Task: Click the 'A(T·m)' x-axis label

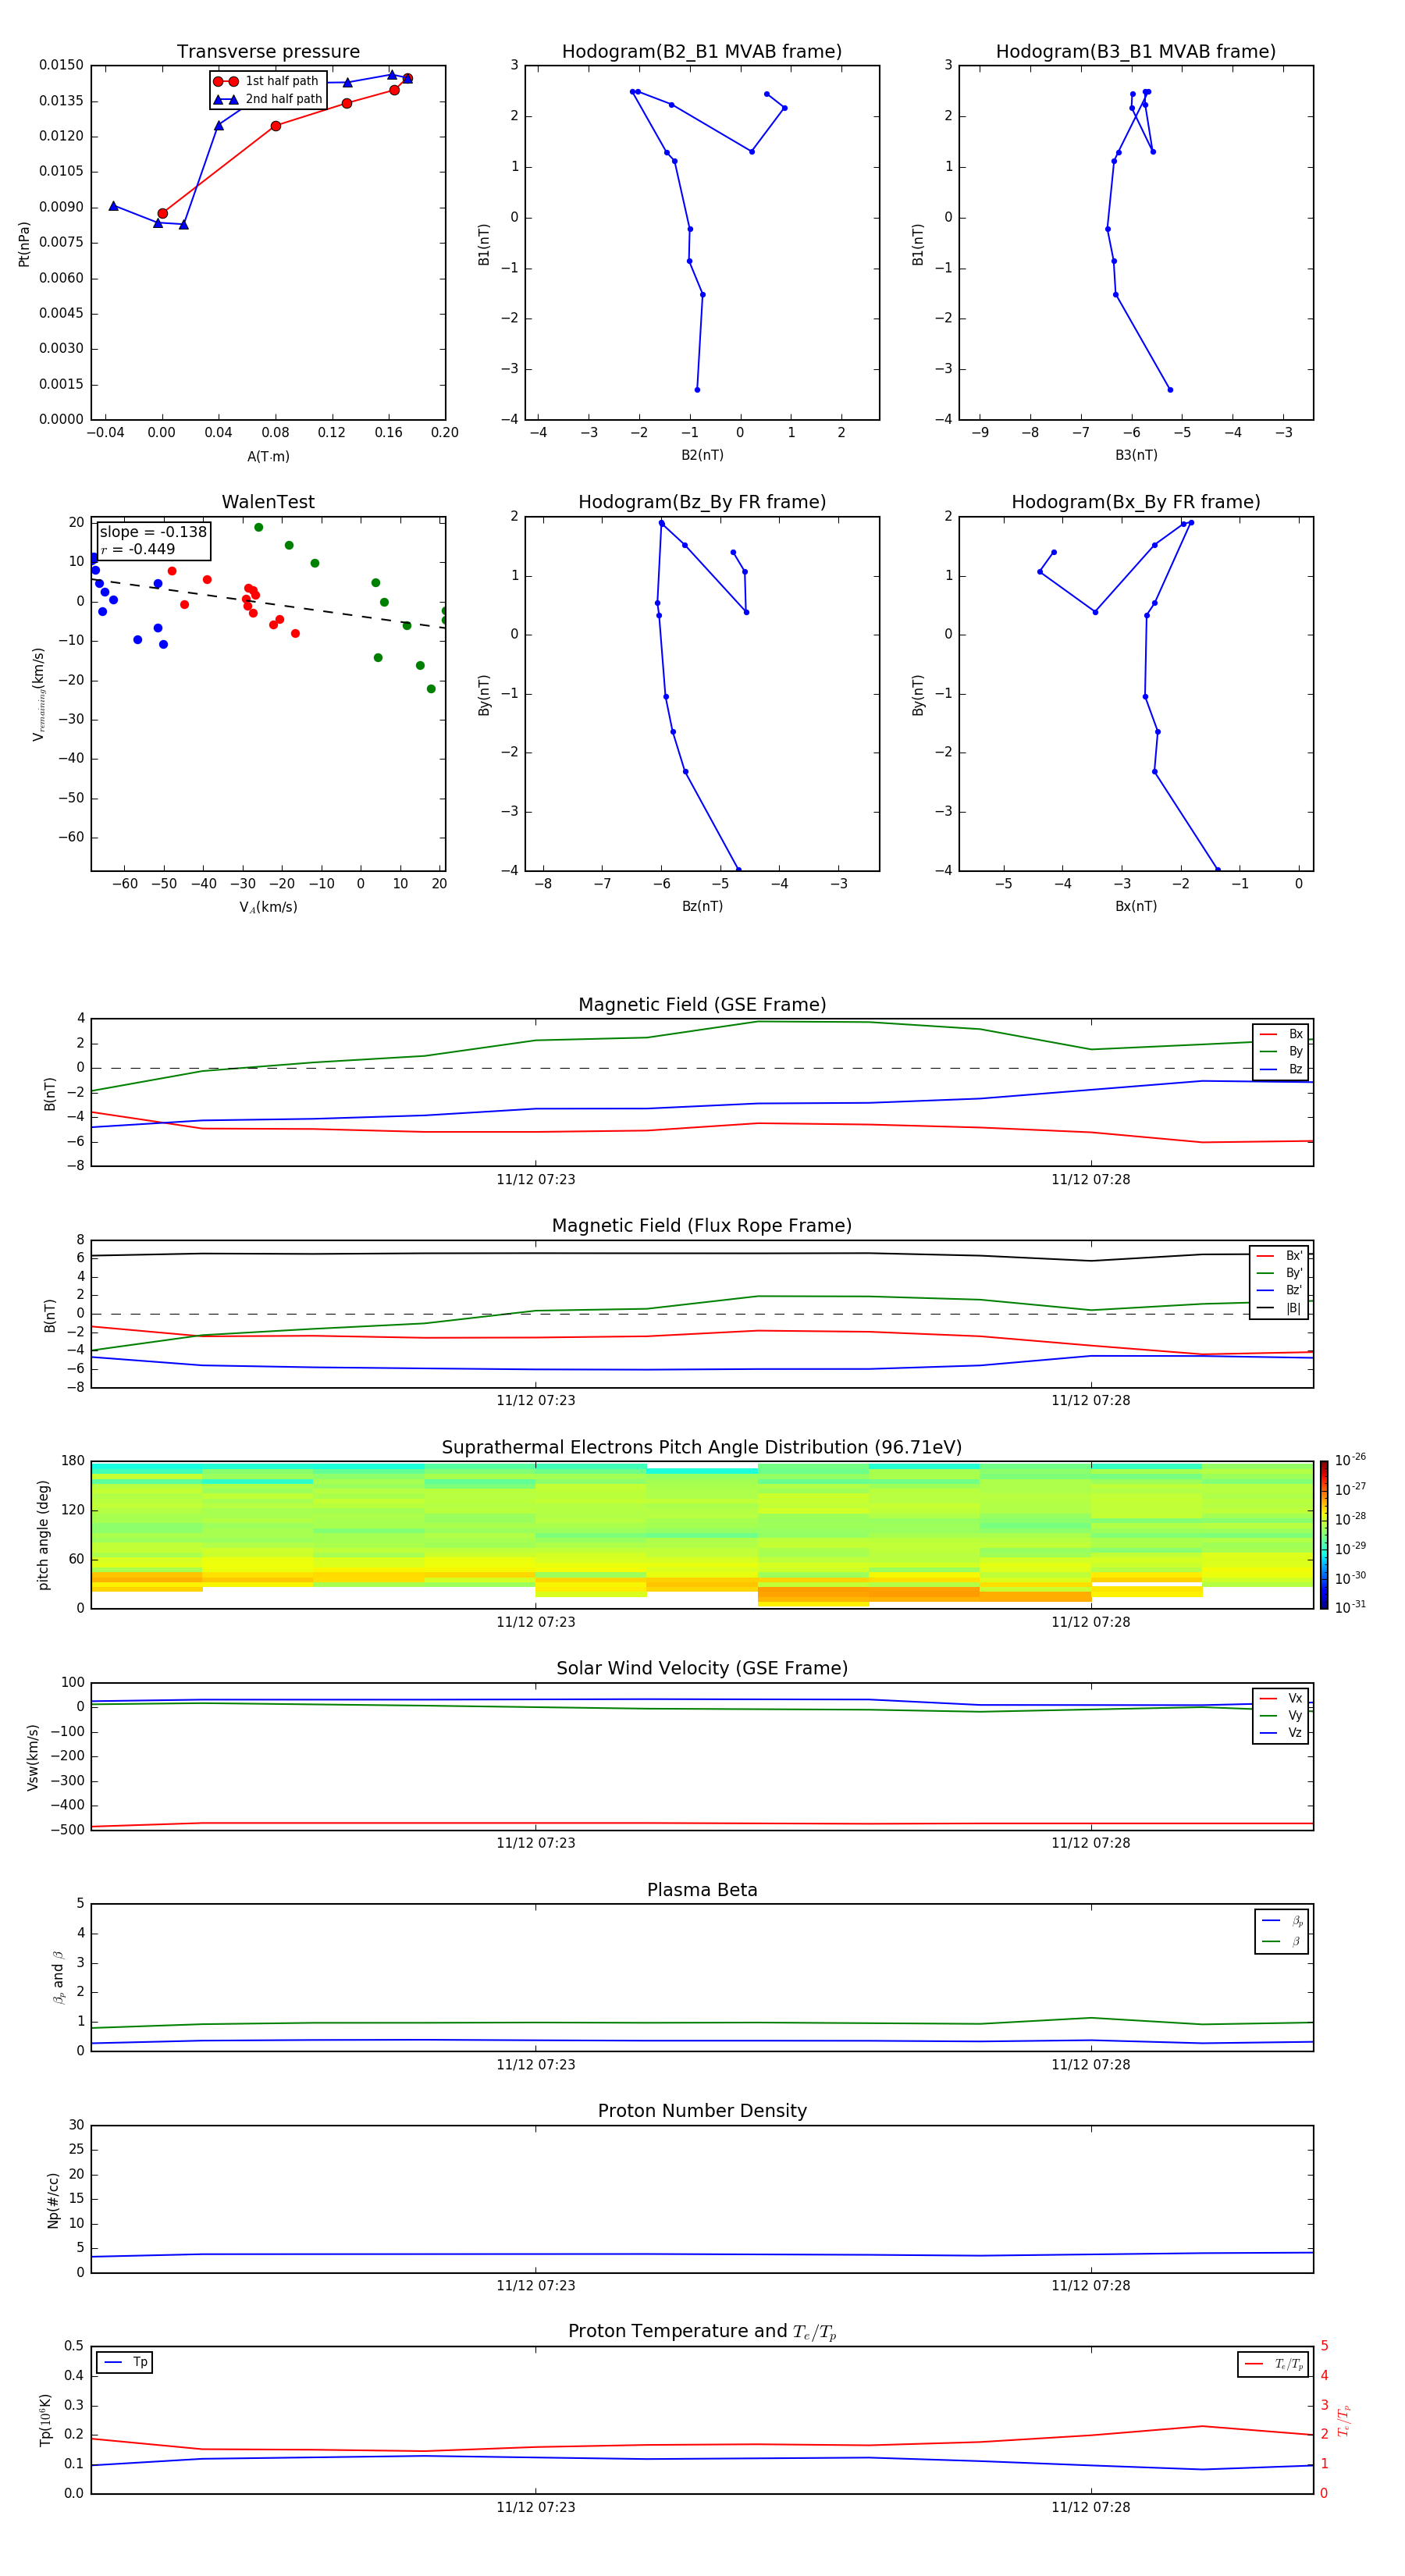Action: coord(268,457)
